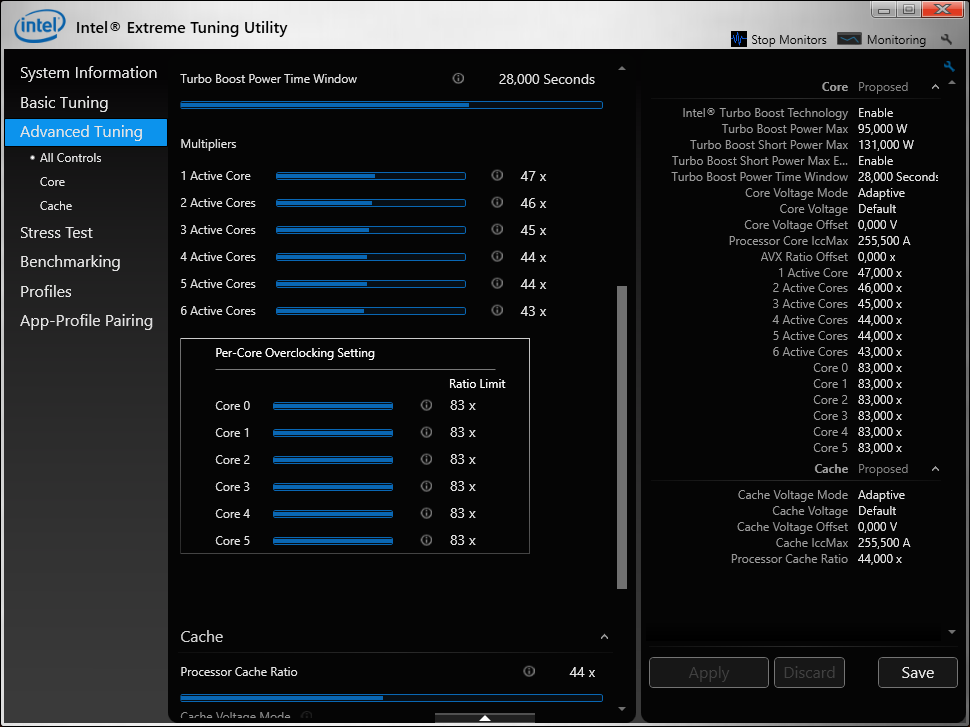Select Cache sub-item under Advanced Tuning
The width and height of the screenshot is (970, 727).
click(56, 206)
